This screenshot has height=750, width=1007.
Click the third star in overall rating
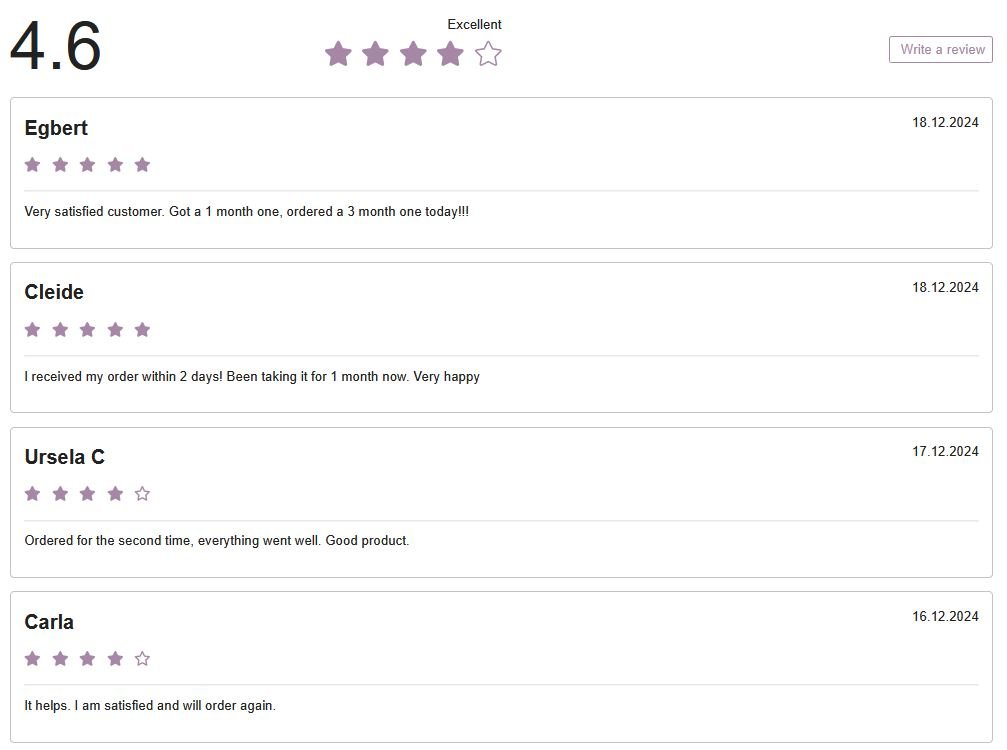(413, 54)
